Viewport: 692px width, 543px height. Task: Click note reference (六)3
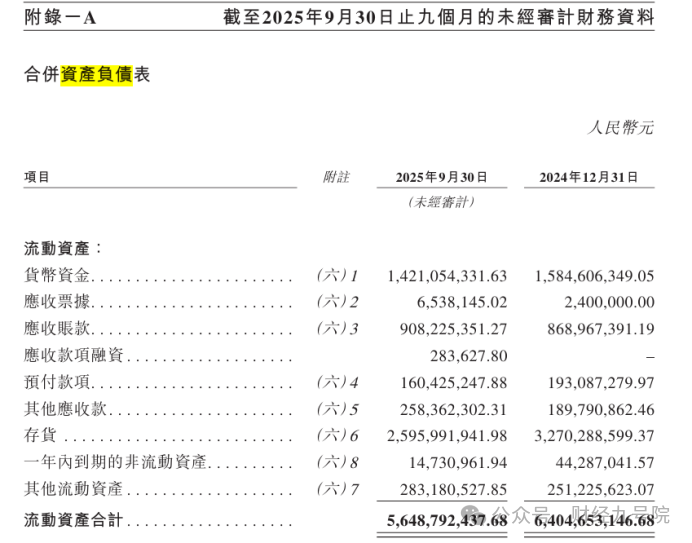click(338, 329)
